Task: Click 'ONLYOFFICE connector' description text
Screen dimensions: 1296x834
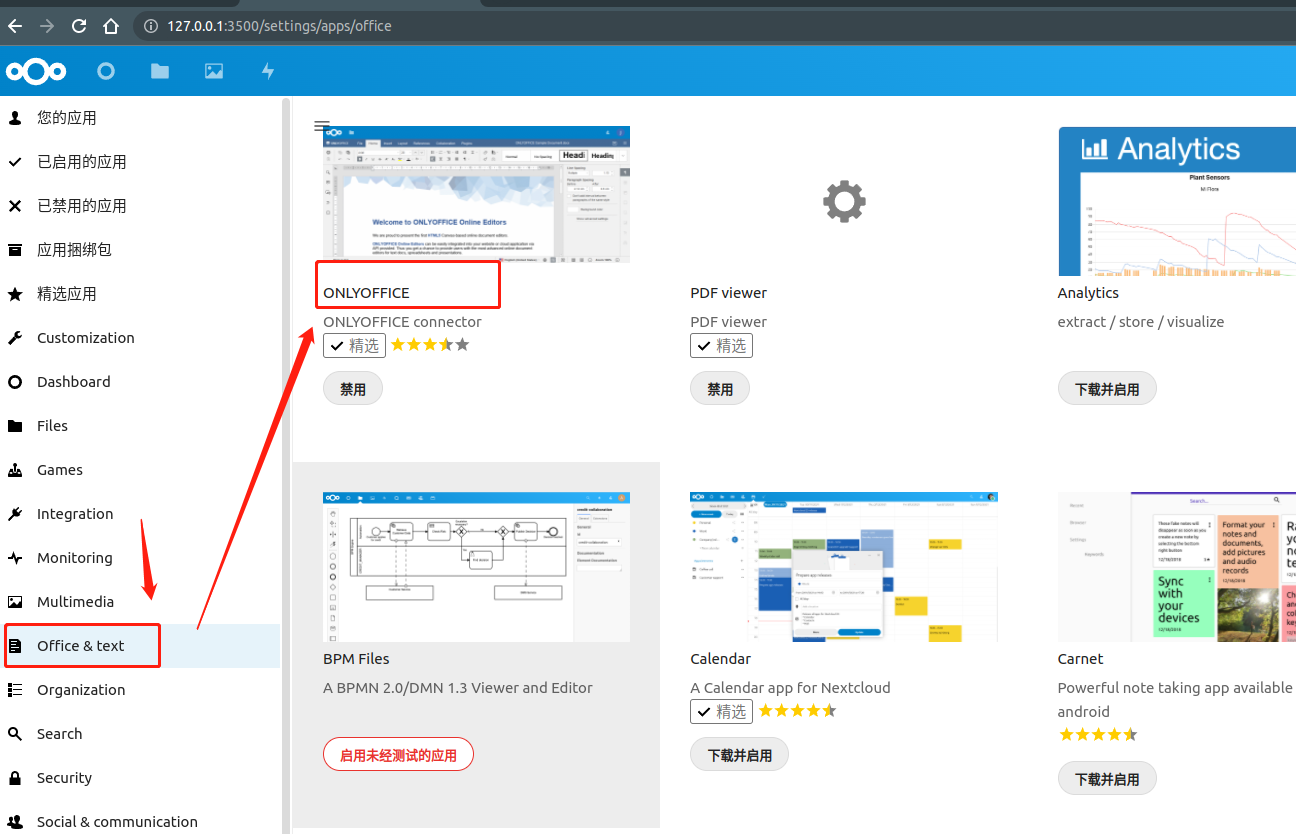Action: [x=402, y=322]
